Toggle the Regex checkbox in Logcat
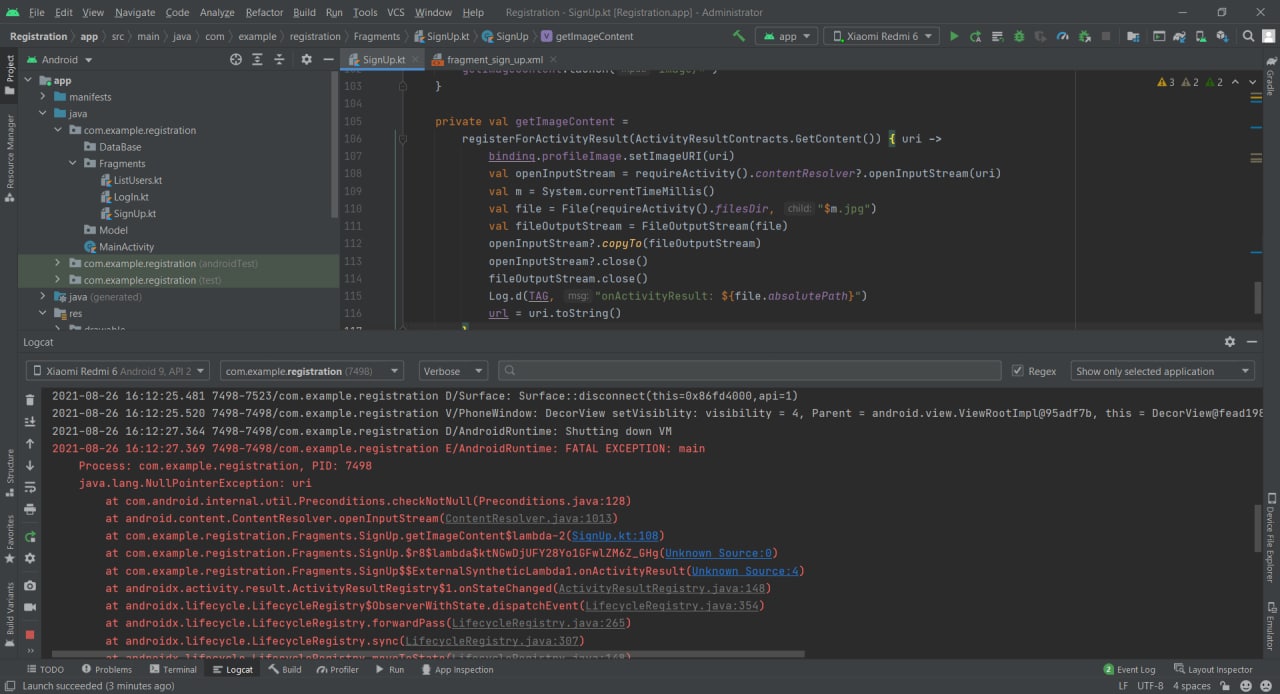1280x694 pixels. point(1018,371)
